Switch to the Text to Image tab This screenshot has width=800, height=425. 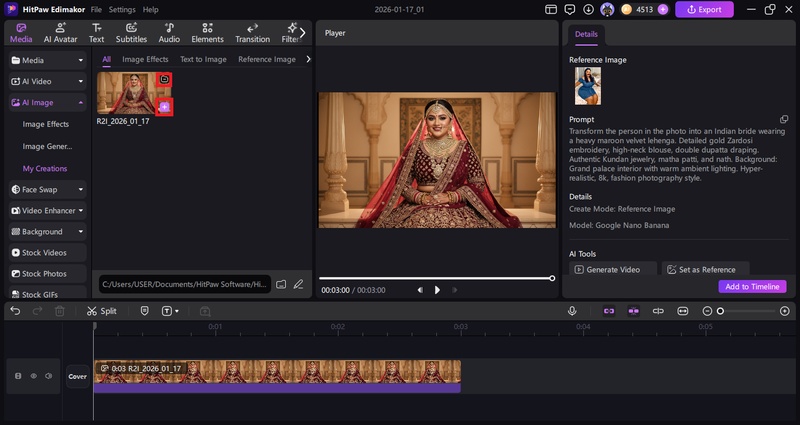coord(203,59)
